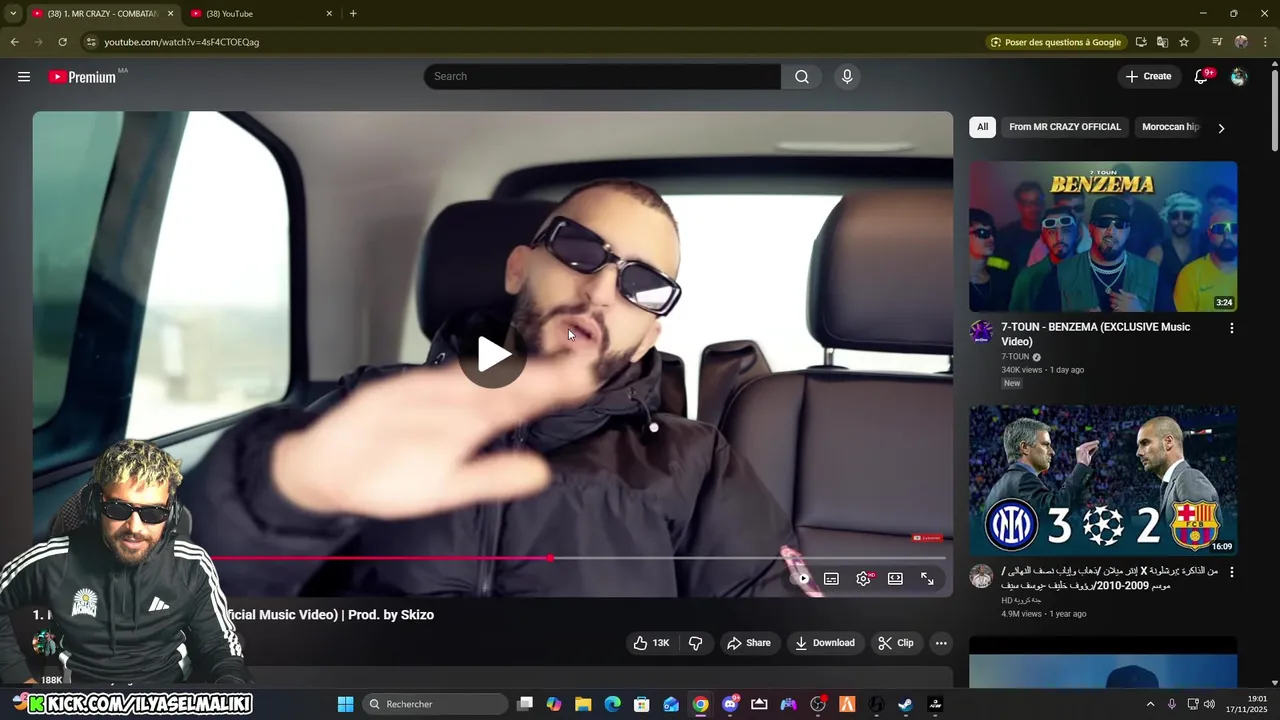Image resolution: width=1280 pixels, height=720 pixels.
Task: Click the Inter video channel avatar
Action: pos(981,576)
